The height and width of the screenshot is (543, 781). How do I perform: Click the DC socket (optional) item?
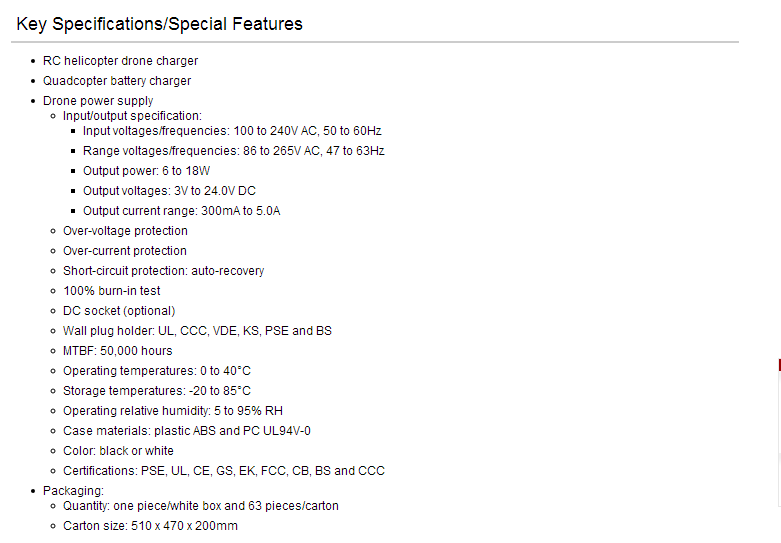[119, 310]
